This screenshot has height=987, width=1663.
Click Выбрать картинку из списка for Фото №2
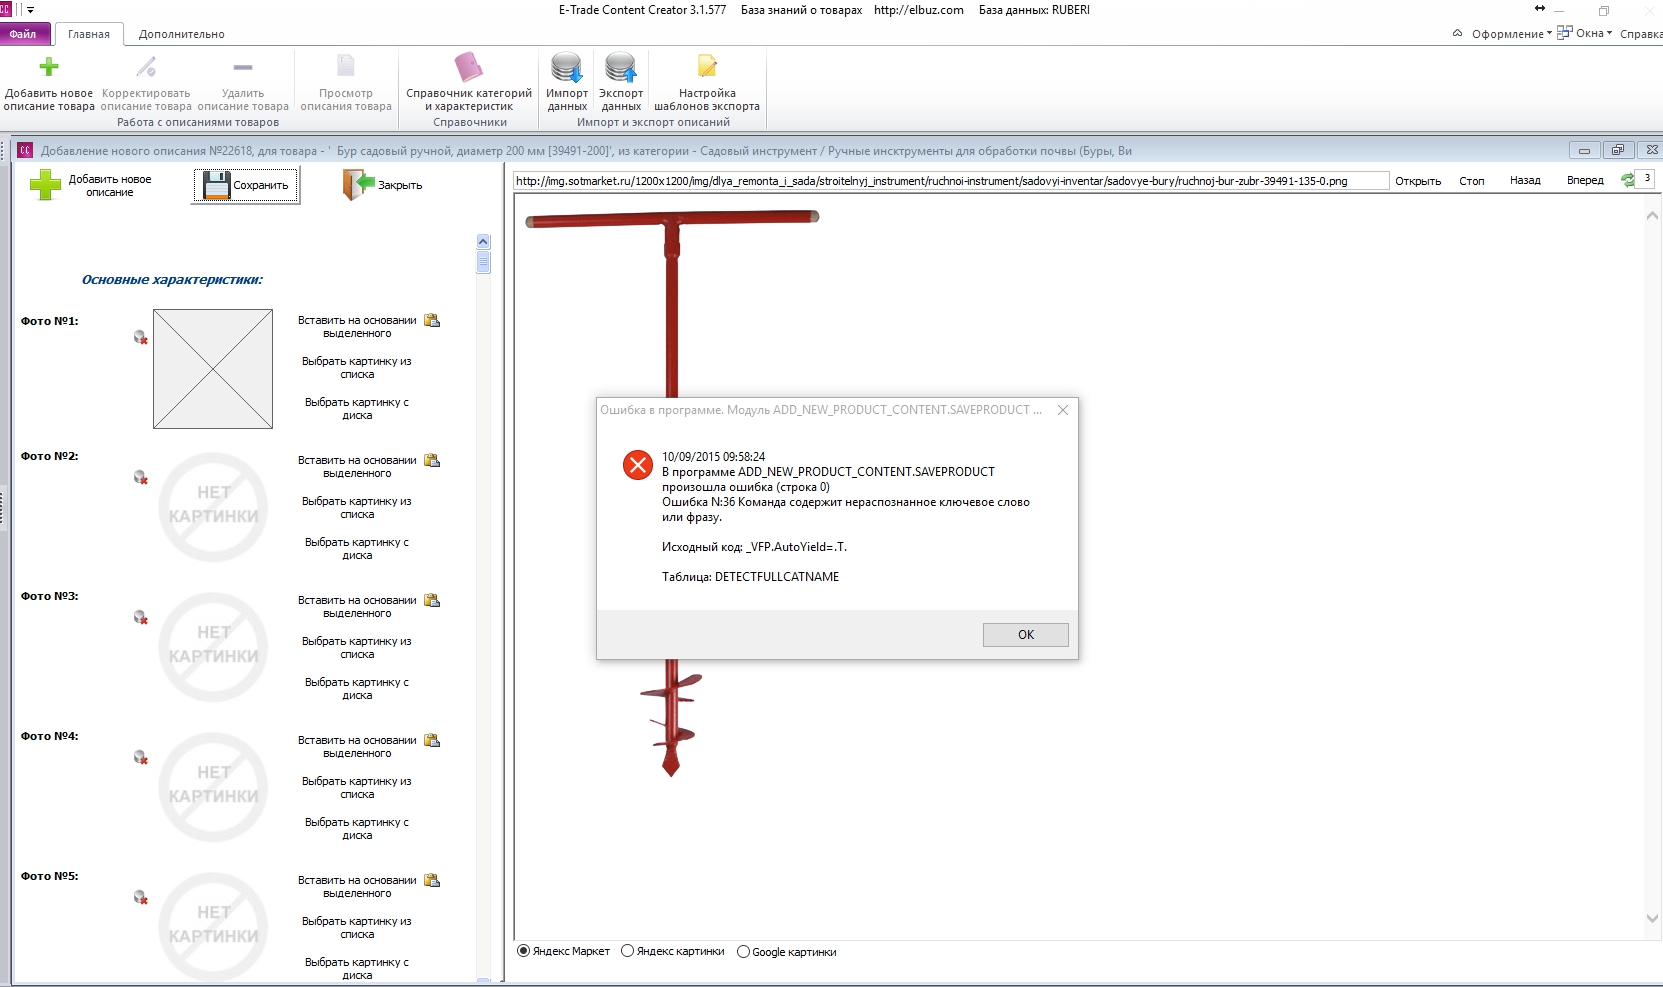[x=357, y=508]
